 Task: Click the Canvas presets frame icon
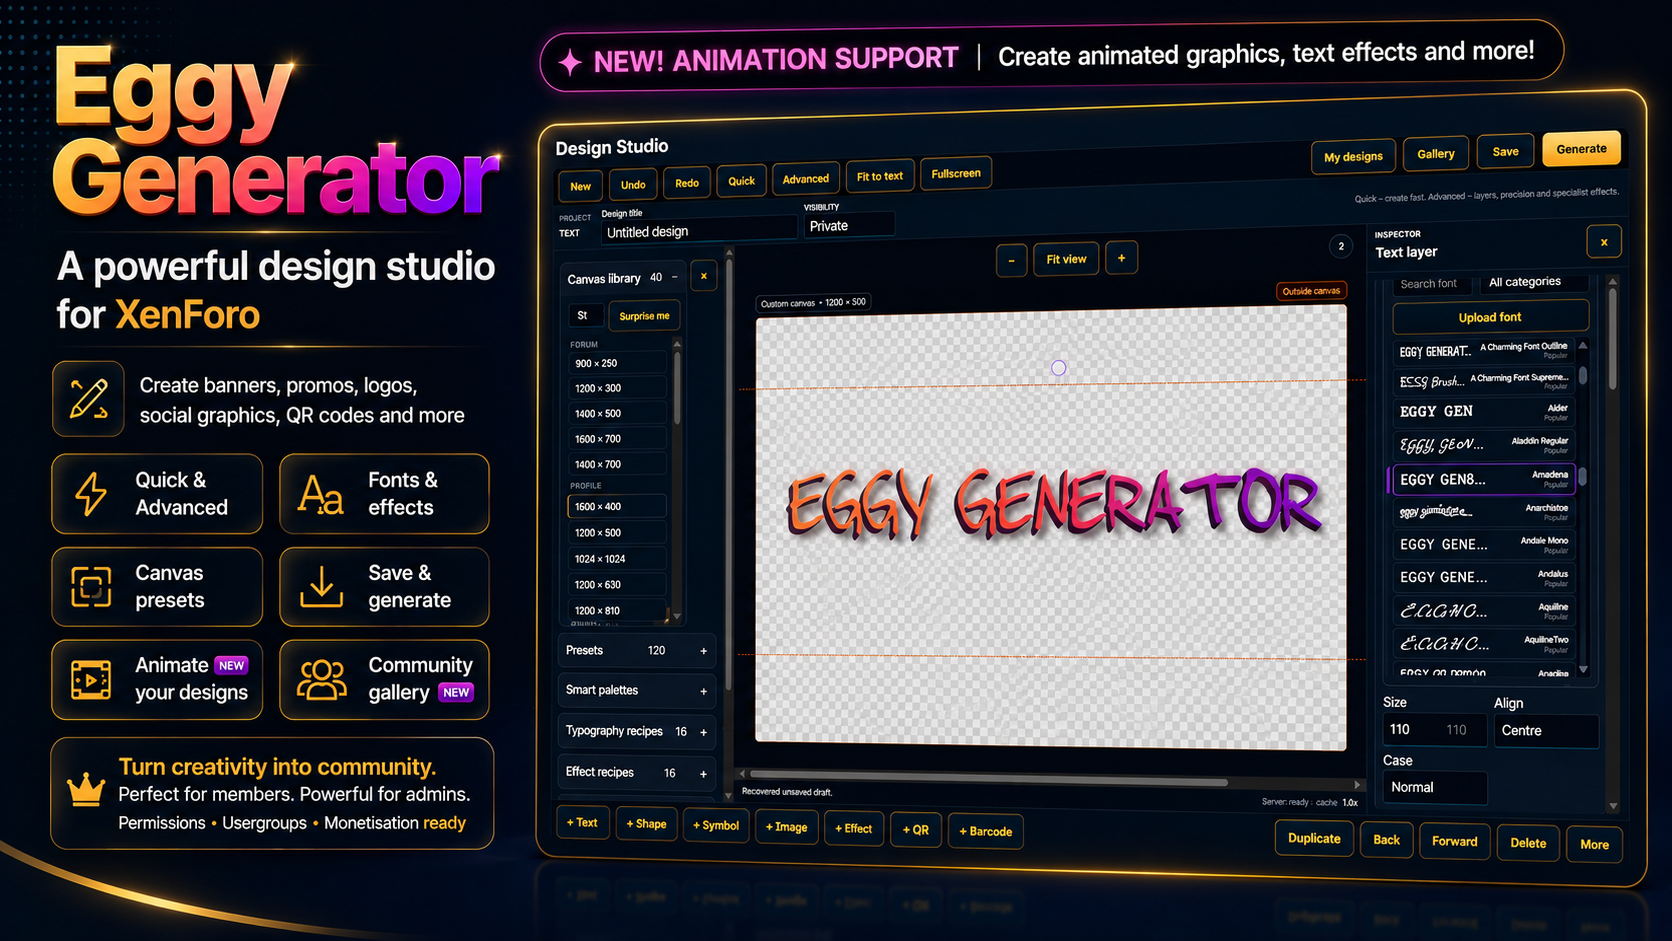(x=91, y=586)
